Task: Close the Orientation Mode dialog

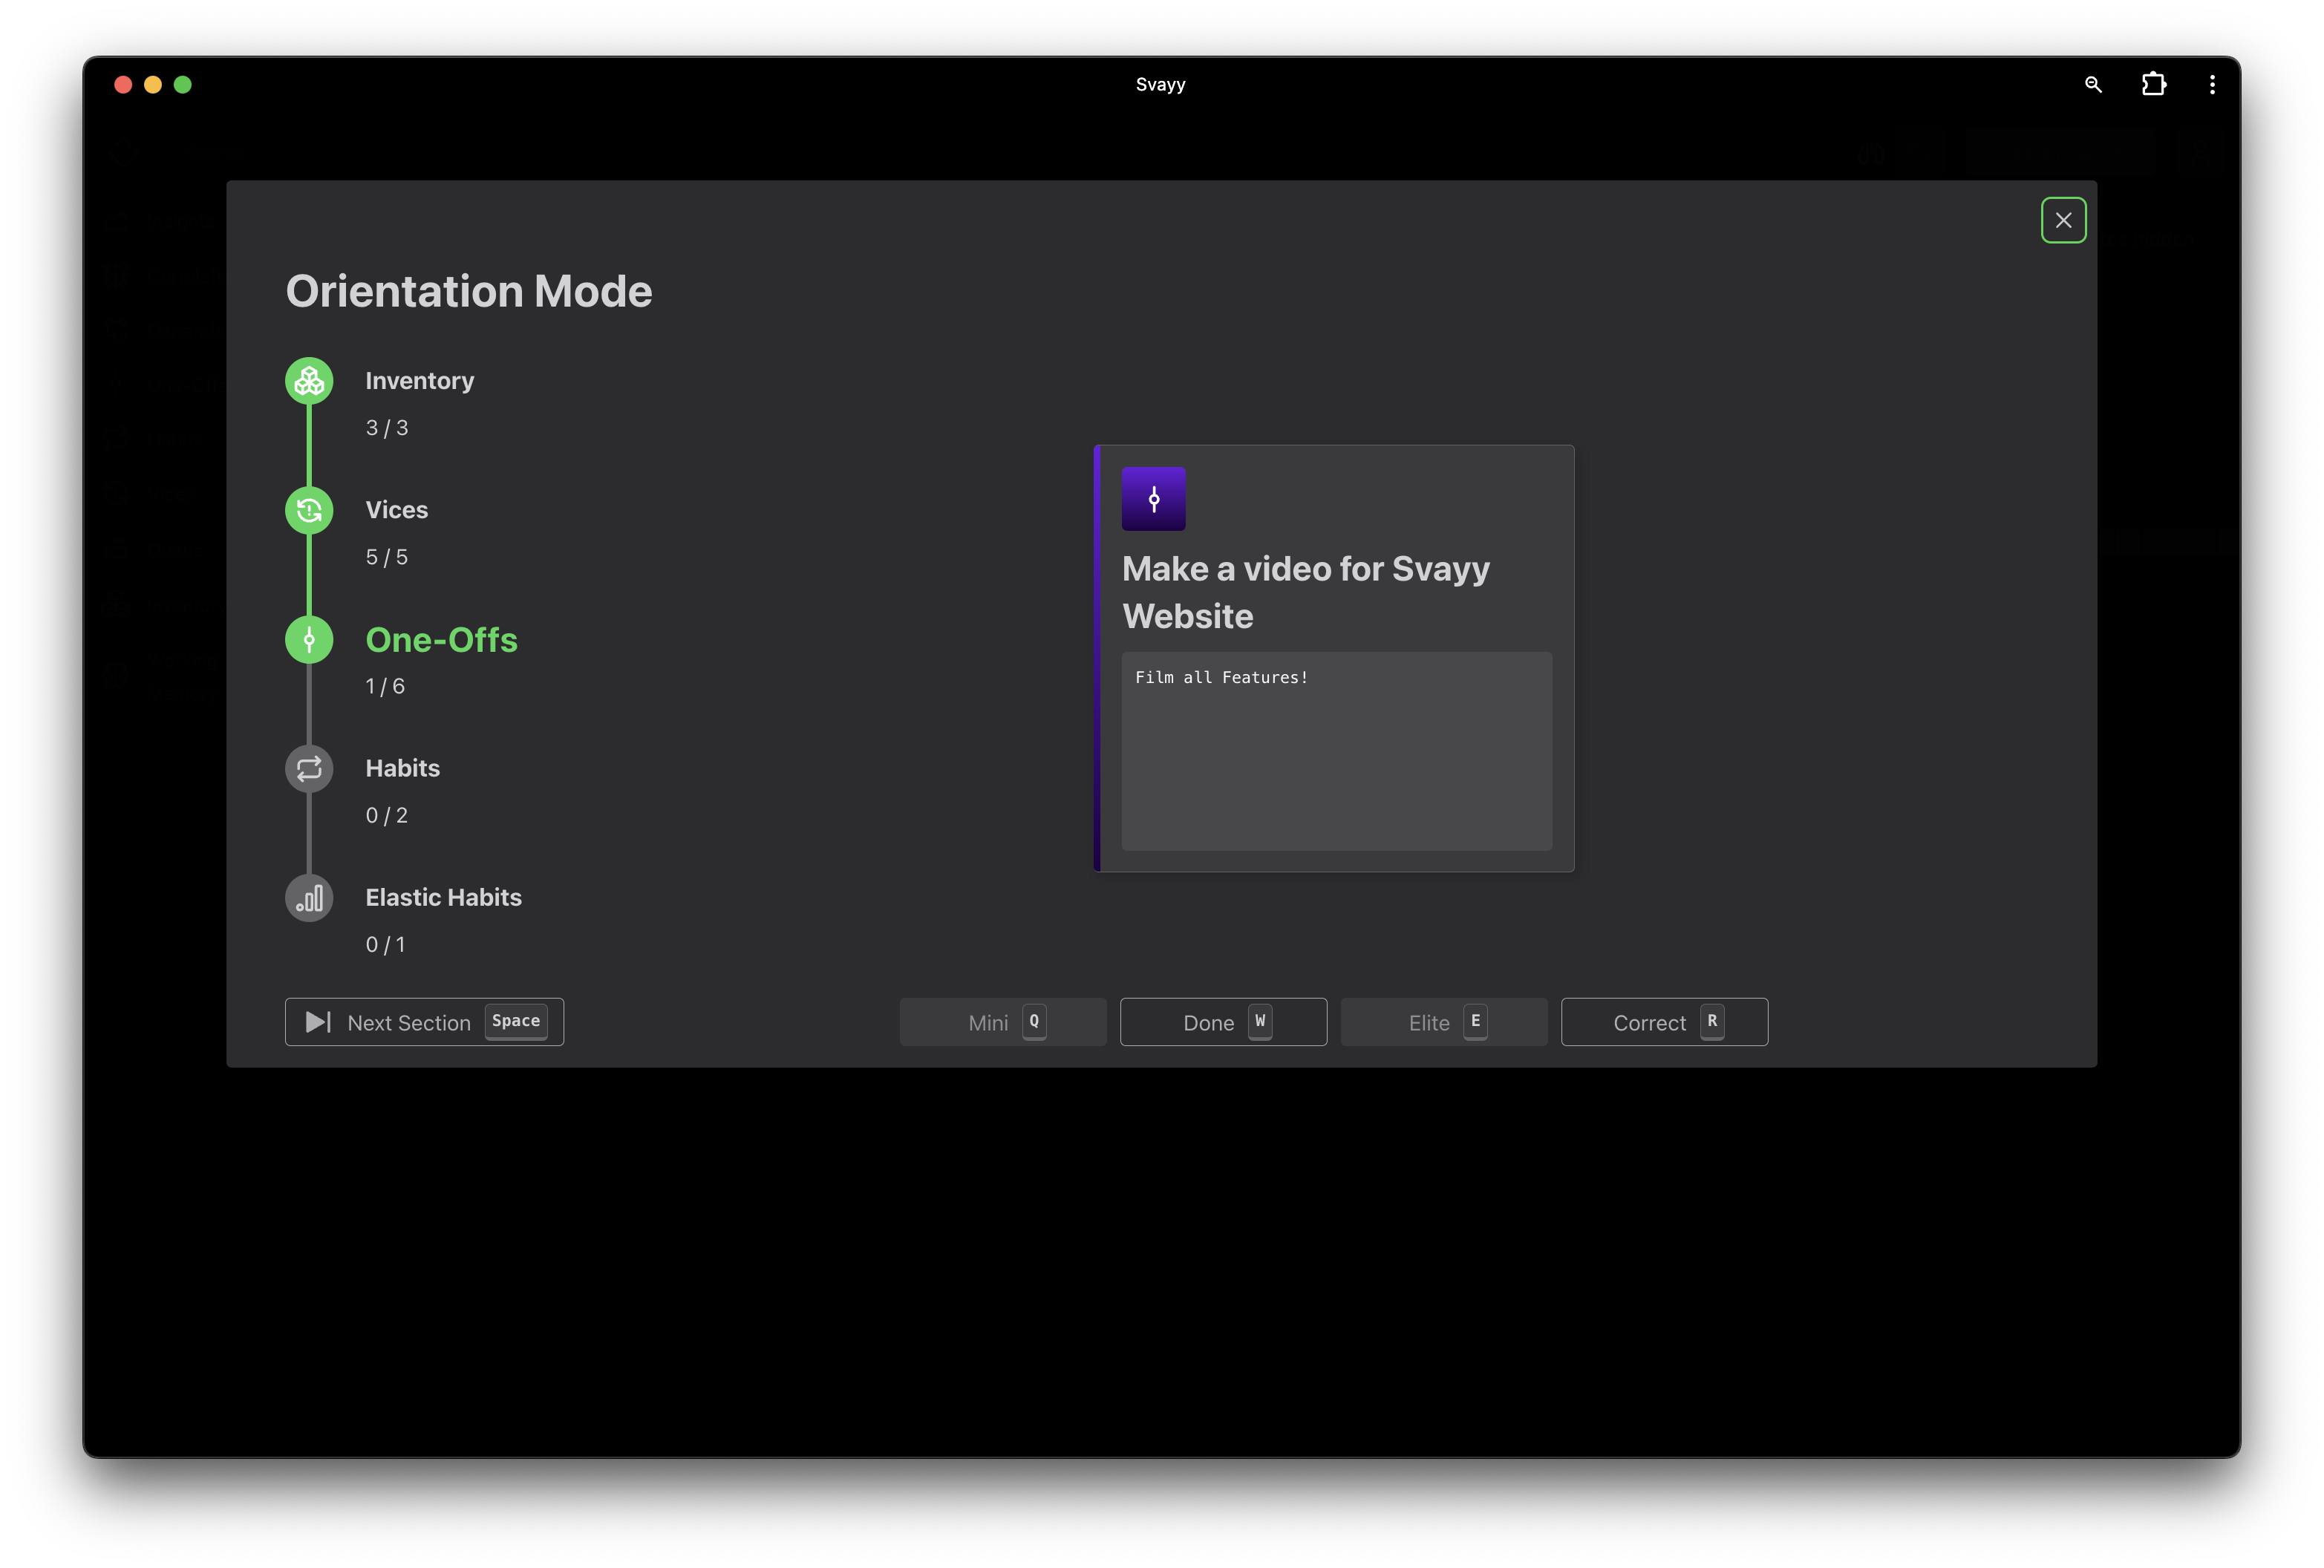Action: point(2063,220)
